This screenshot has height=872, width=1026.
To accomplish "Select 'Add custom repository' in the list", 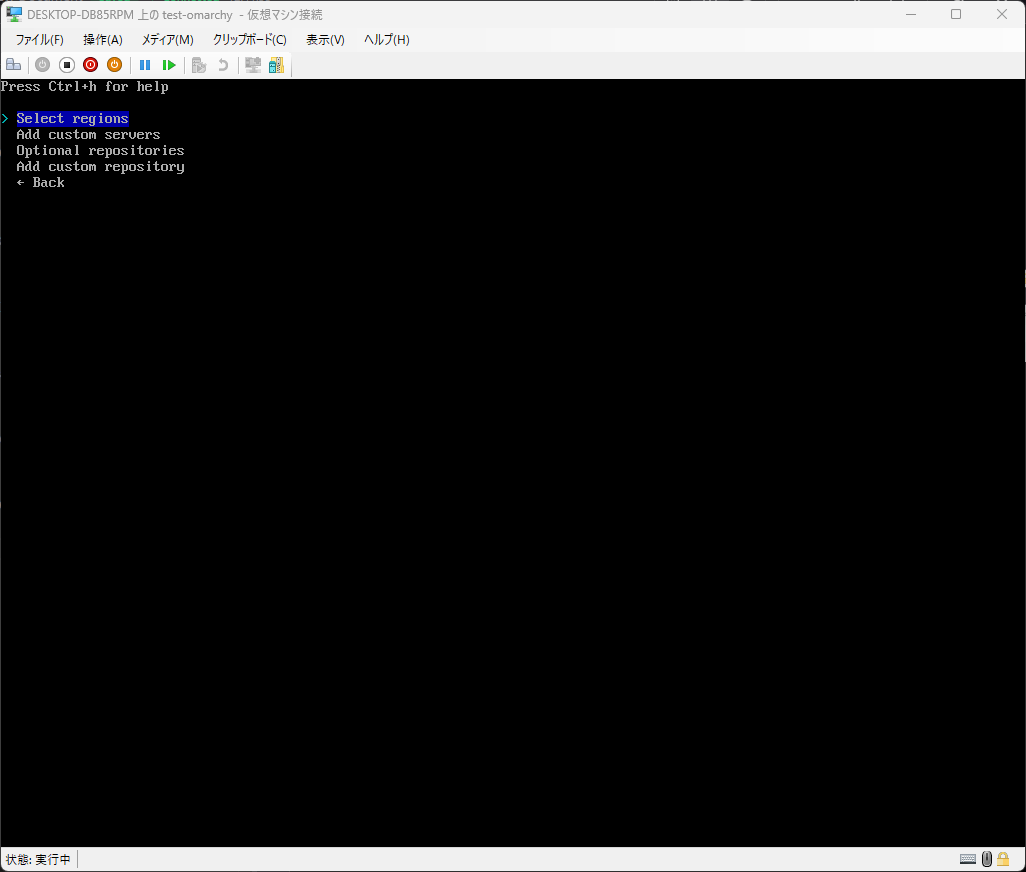I will (100, 167).
